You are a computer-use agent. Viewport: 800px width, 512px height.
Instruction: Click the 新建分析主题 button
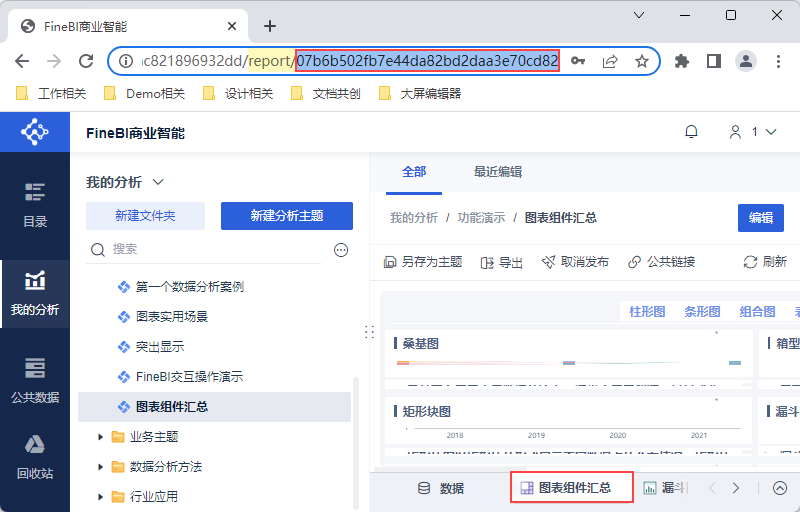(287, 216)
